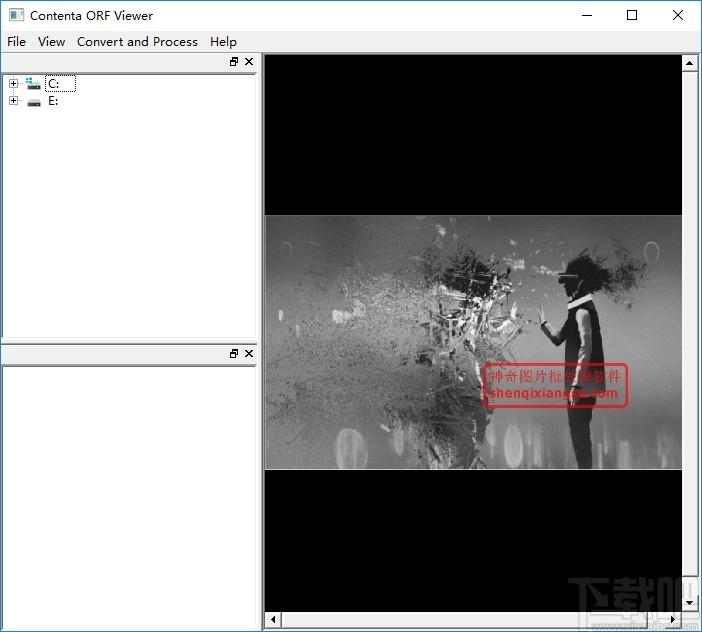The height and width of the screenshot is (632, 702).
Task: Open the Convert and Process menu
Action: 137,42
